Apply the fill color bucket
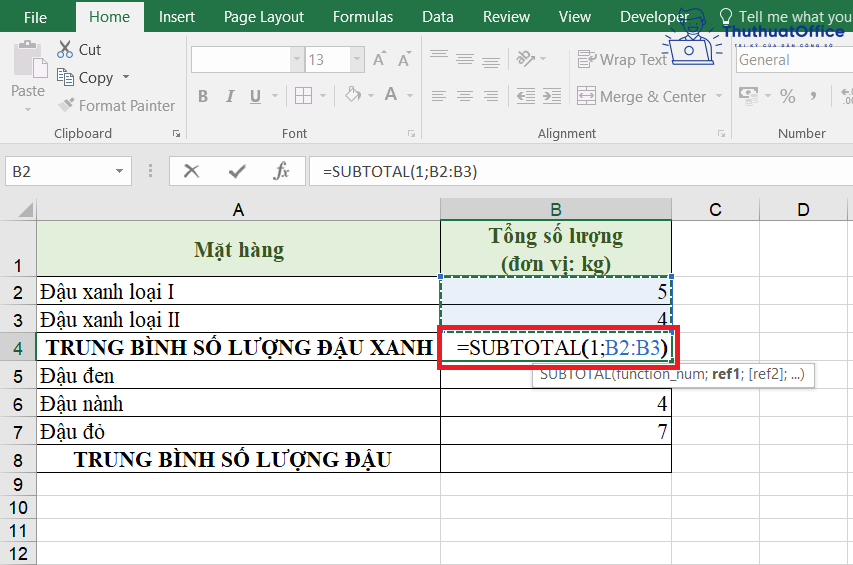Image resolution: width=853 pixels, height=565 pixels. pos(353,95)
